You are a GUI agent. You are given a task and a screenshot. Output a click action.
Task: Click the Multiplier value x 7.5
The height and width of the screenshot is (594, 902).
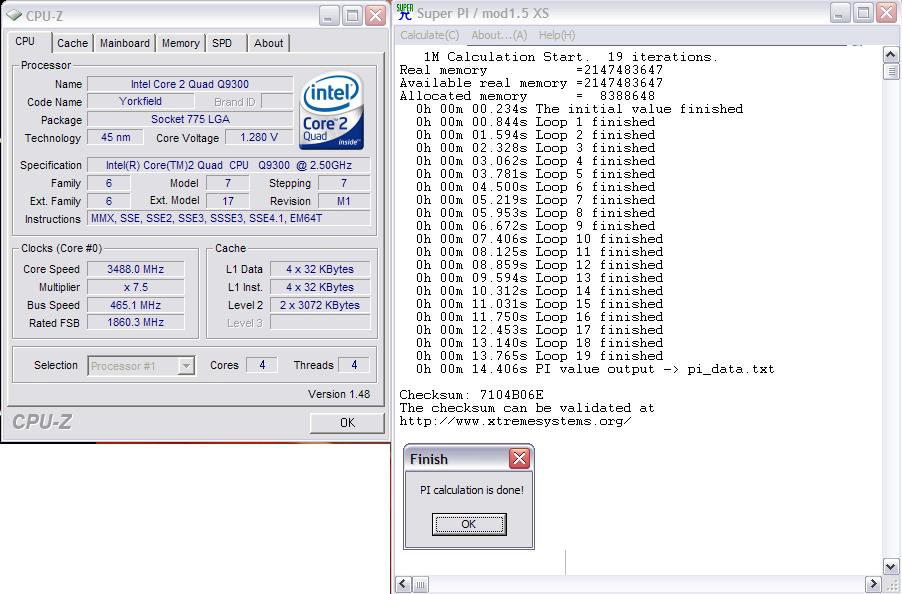[x=136, y=287]
